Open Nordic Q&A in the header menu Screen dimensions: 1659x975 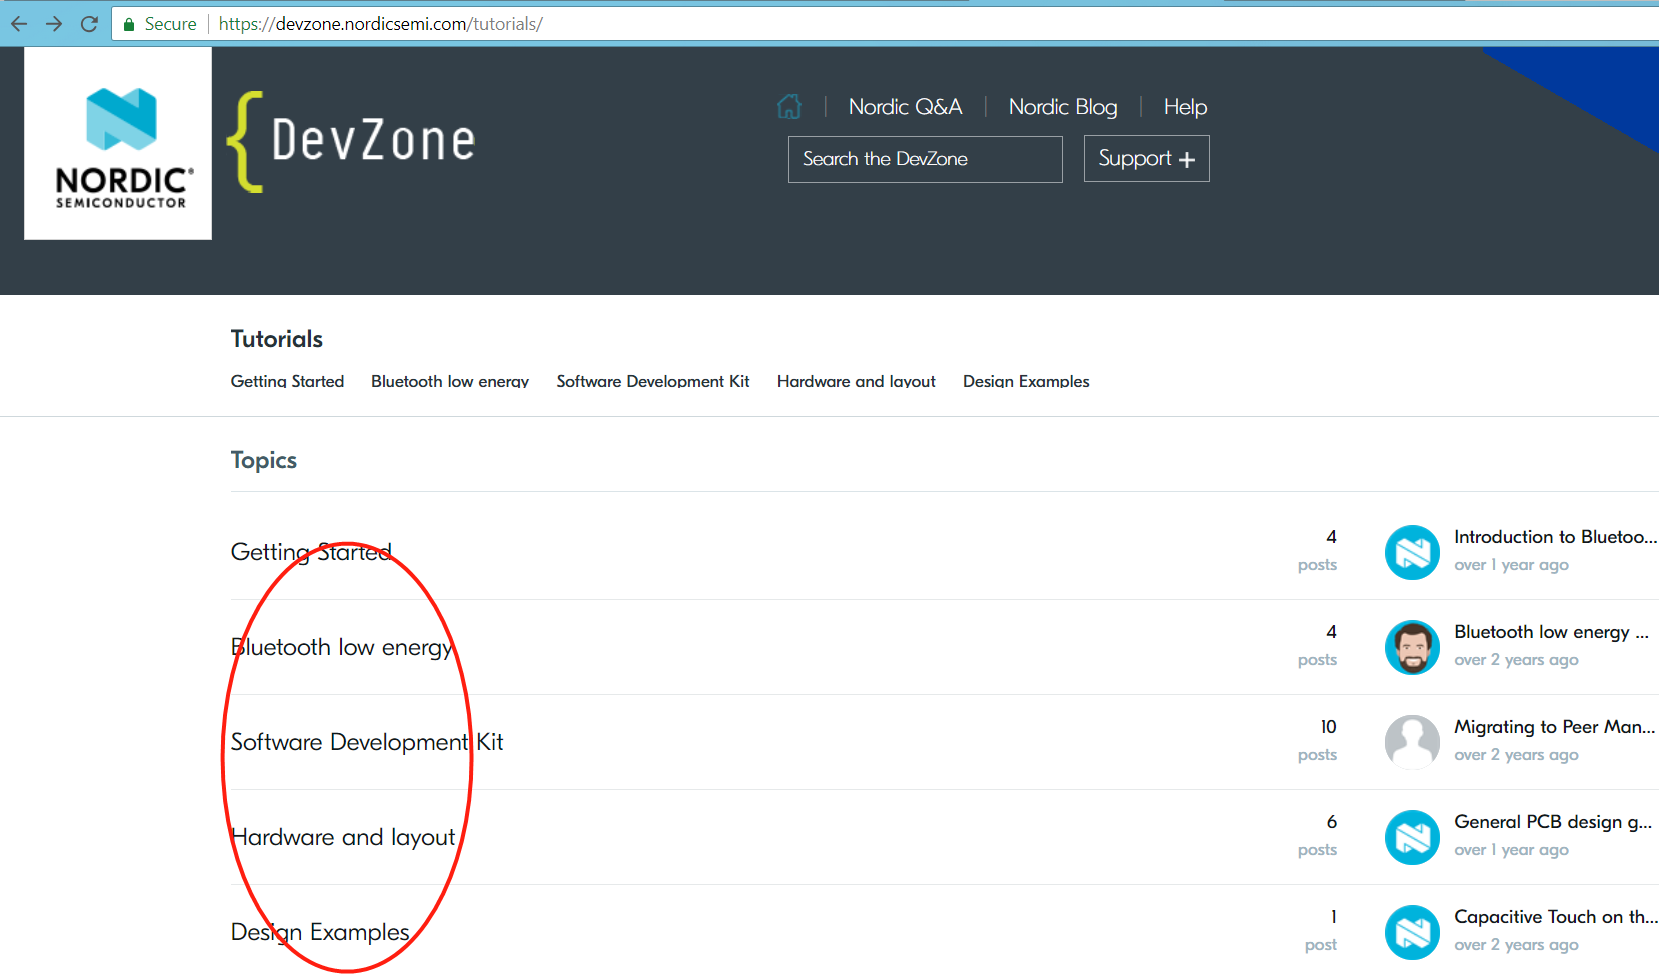click(905, 107)
